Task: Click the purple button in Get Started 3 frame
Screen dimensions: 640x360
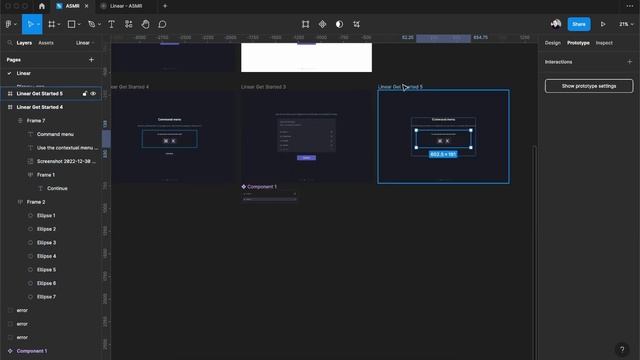Action: pos(306,158)
